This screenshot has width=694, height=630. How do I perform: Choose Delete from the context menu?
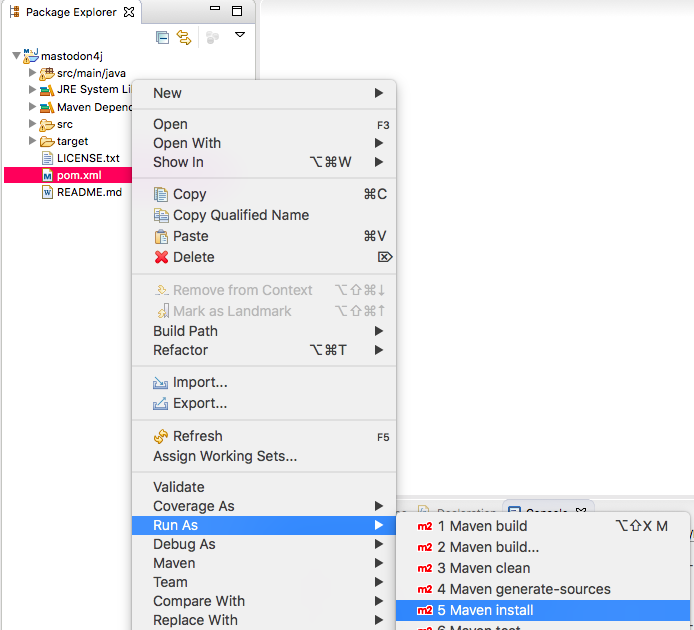click(x=264, y=257)
